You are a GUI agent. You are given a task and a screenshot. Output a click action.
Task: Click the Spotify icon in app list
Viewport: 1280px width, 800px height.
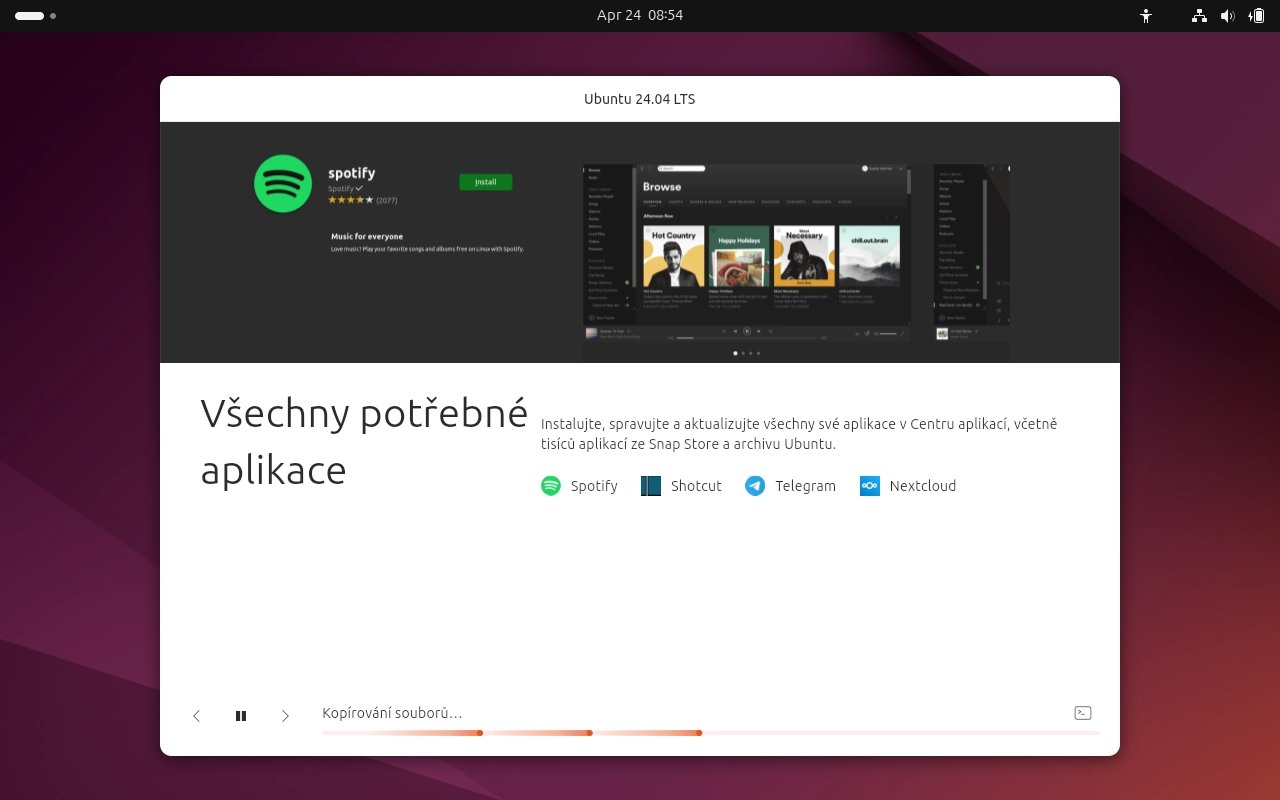[551, 486]
